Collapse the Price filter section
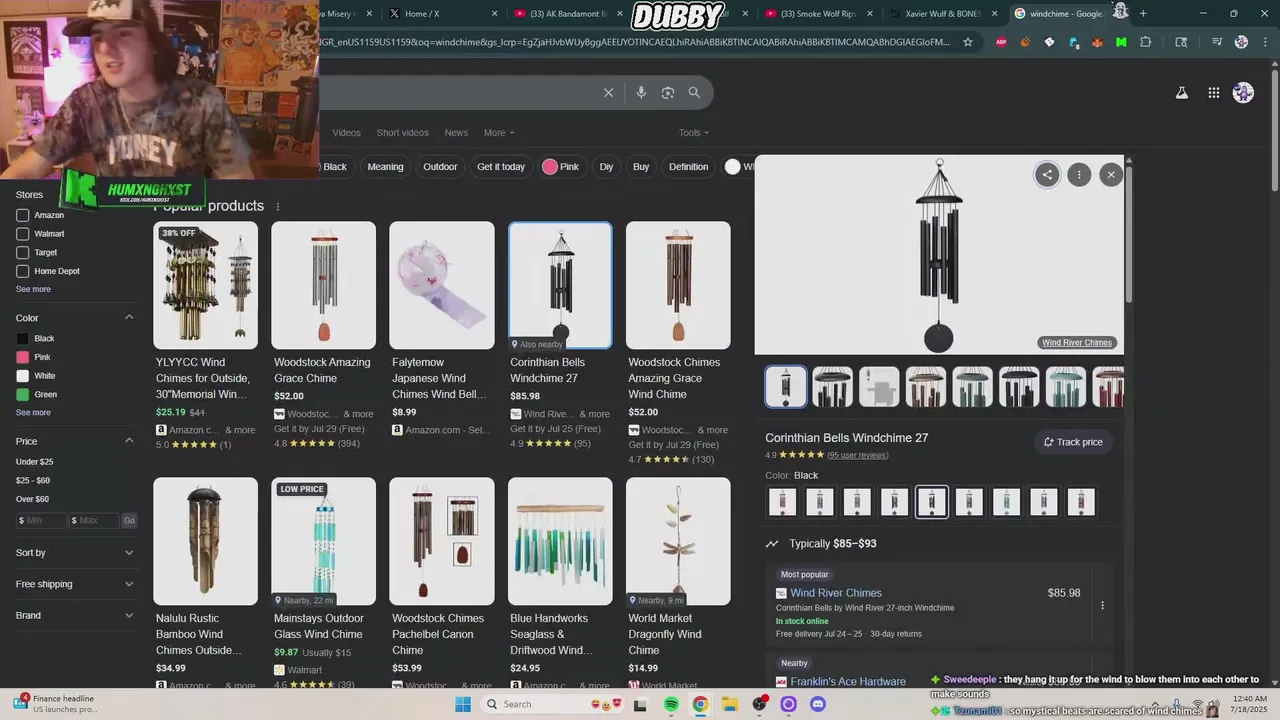1280x720 pixels. pos(129,441)
